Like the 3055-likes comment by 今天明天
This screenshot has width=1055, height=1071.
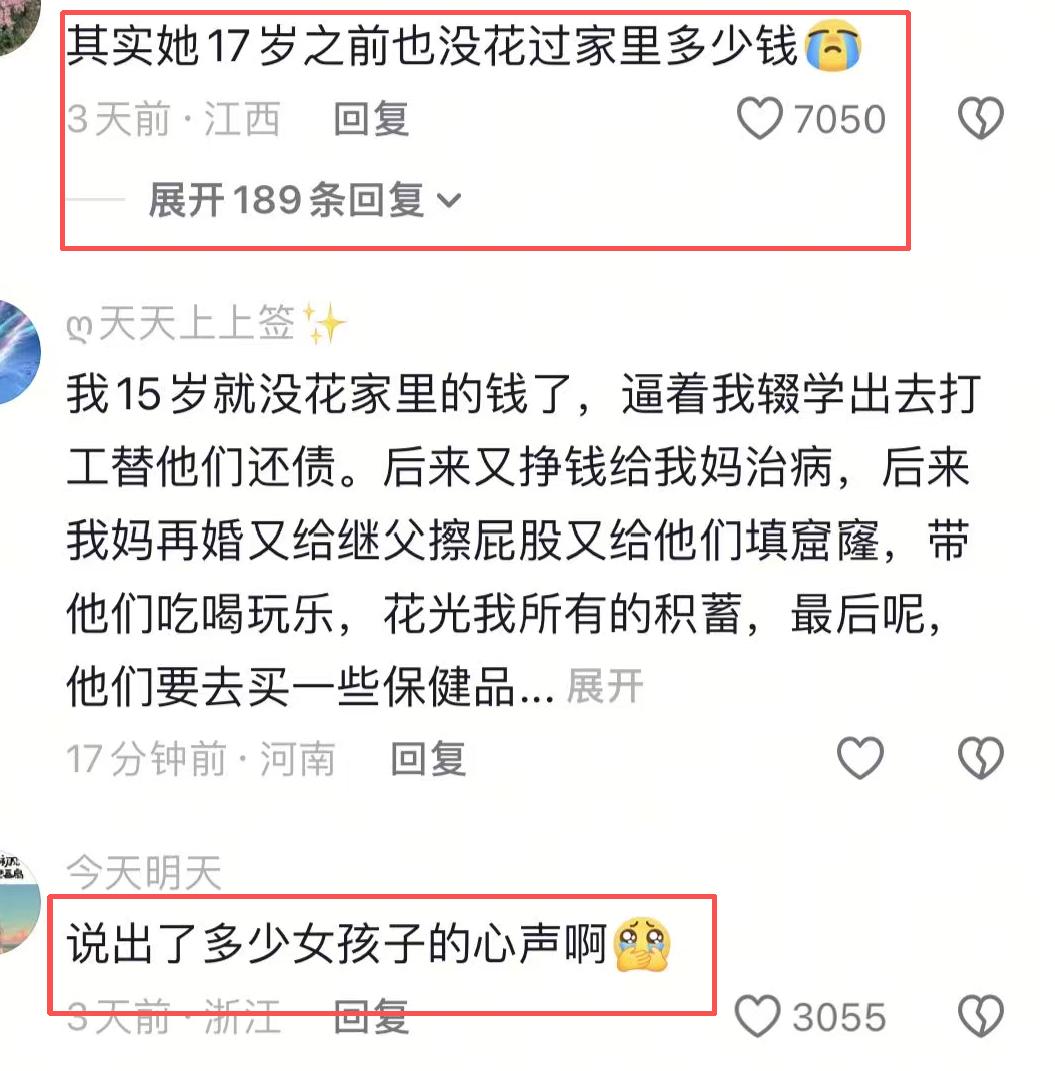(x=758, y=1016)
